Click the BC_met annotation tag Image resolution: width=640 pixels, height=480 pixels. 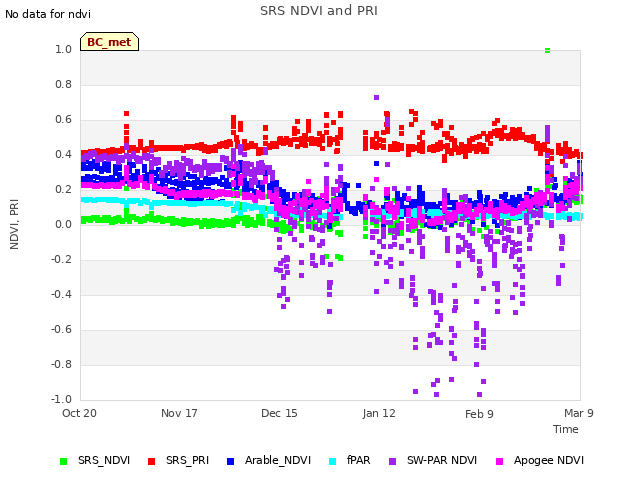click(x=109, y=42)
